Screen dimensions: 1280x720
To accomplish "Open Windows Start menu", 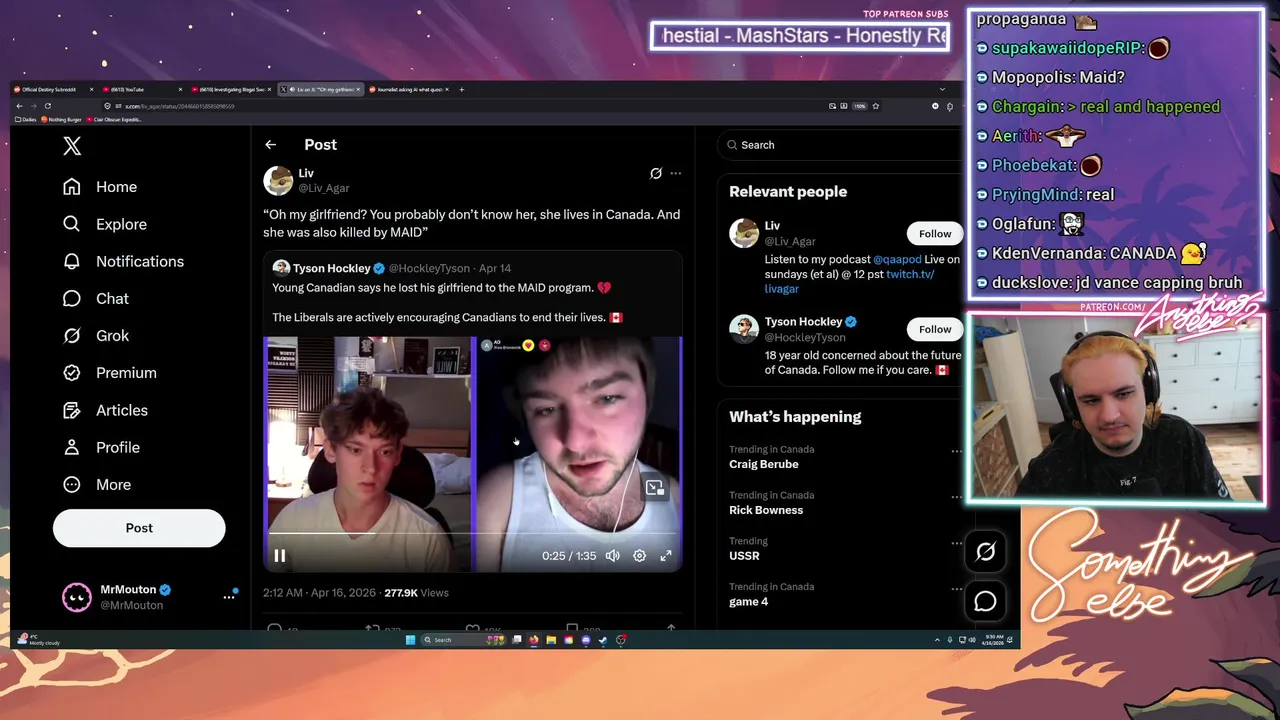I will click(x=410, y=640).
